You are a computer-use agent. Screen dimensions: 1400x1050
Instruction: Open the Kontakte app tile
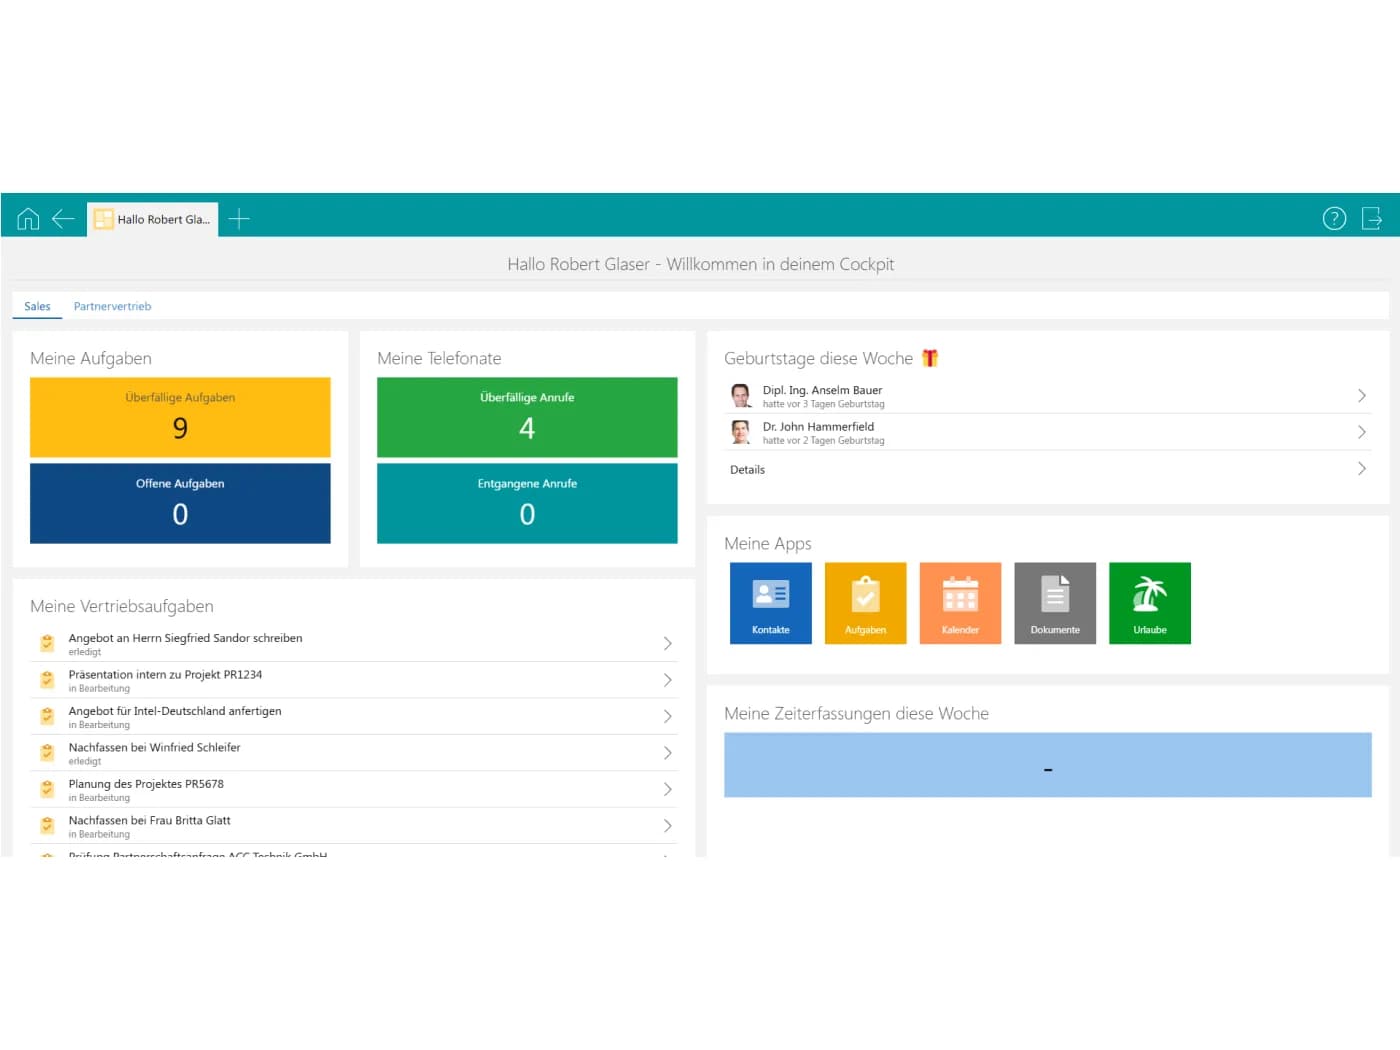[770, 603]
